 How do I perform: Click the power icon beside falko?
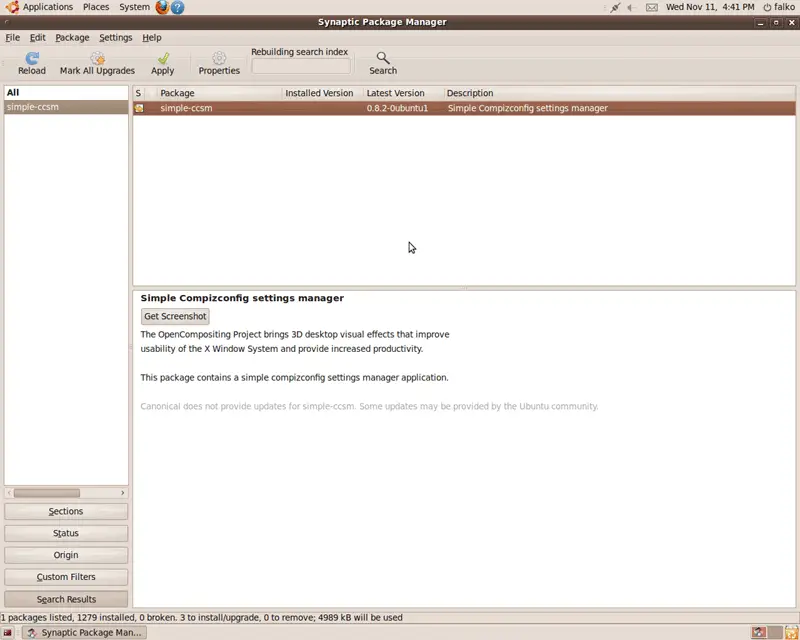767,7
